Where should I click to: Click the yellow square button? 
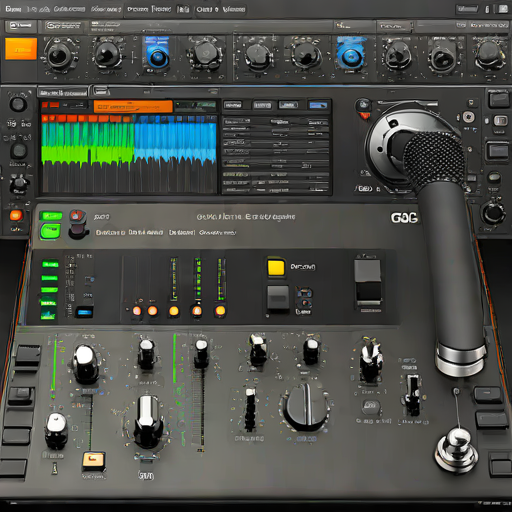(x=276, y=267)
